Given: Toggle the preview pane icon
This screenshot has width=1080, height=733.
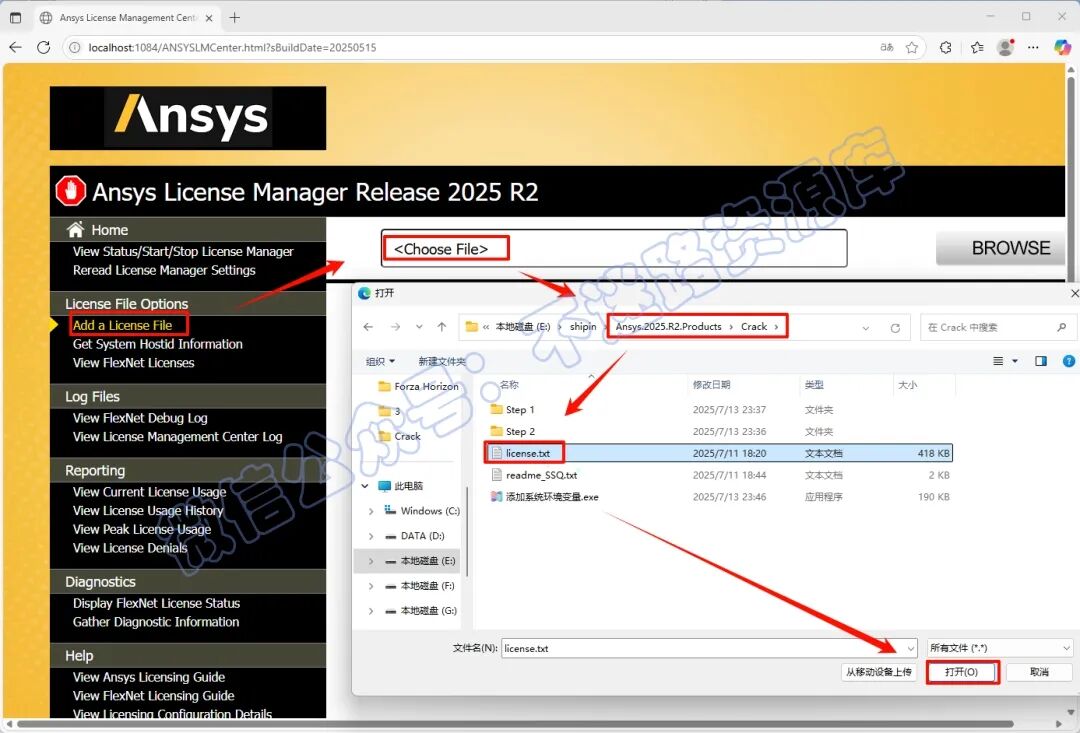Looking at the screenshot, I should [x=1041, y=361].
